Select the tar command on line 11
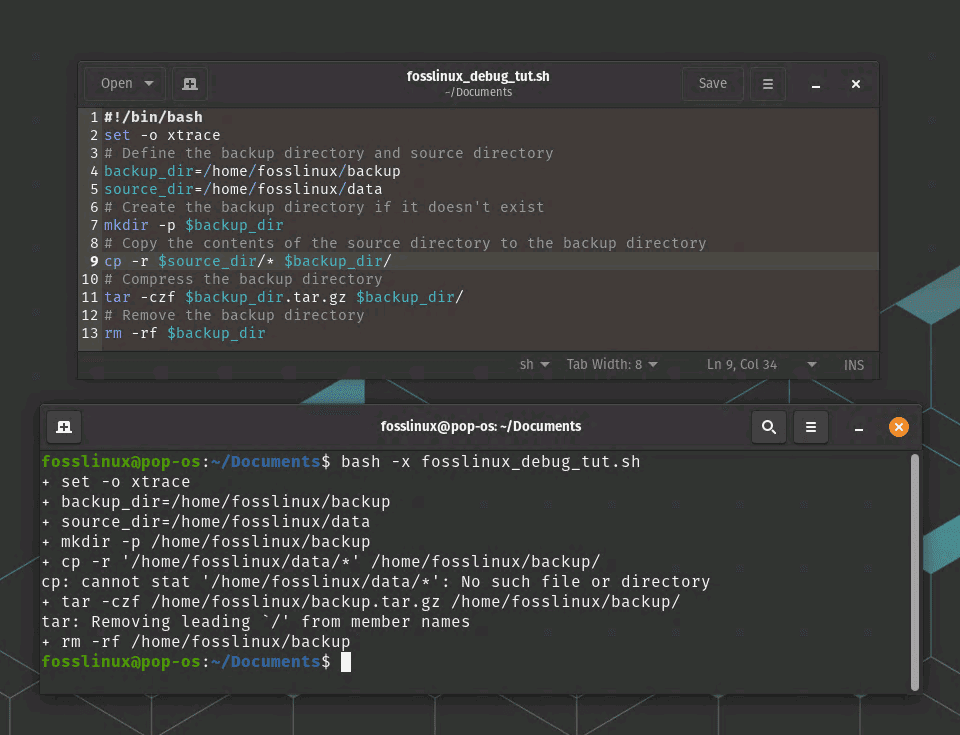The image size is (960, 735). click(117, 297)
